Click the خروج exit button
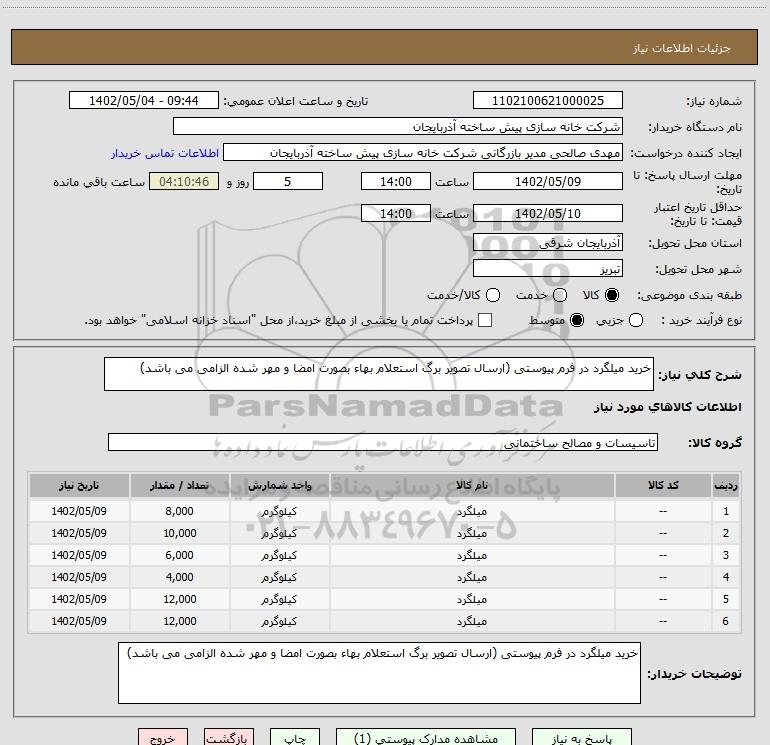 [163, 738]
